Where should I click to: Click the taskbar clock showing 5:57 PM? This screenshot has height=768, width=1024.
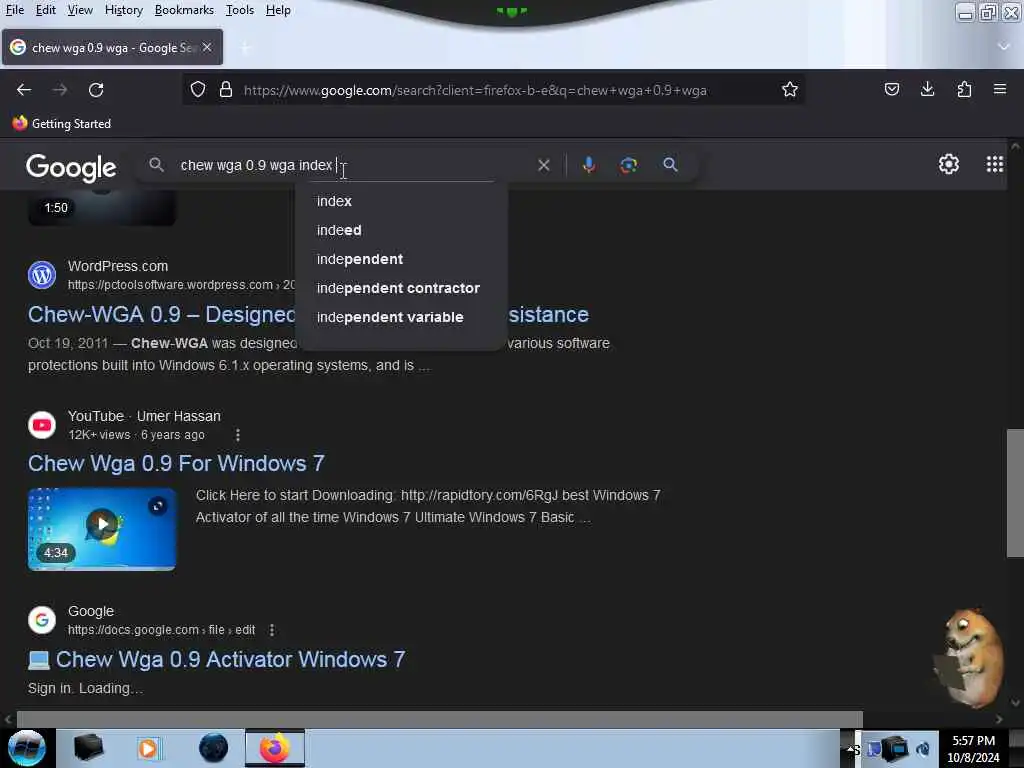(973, 749)
